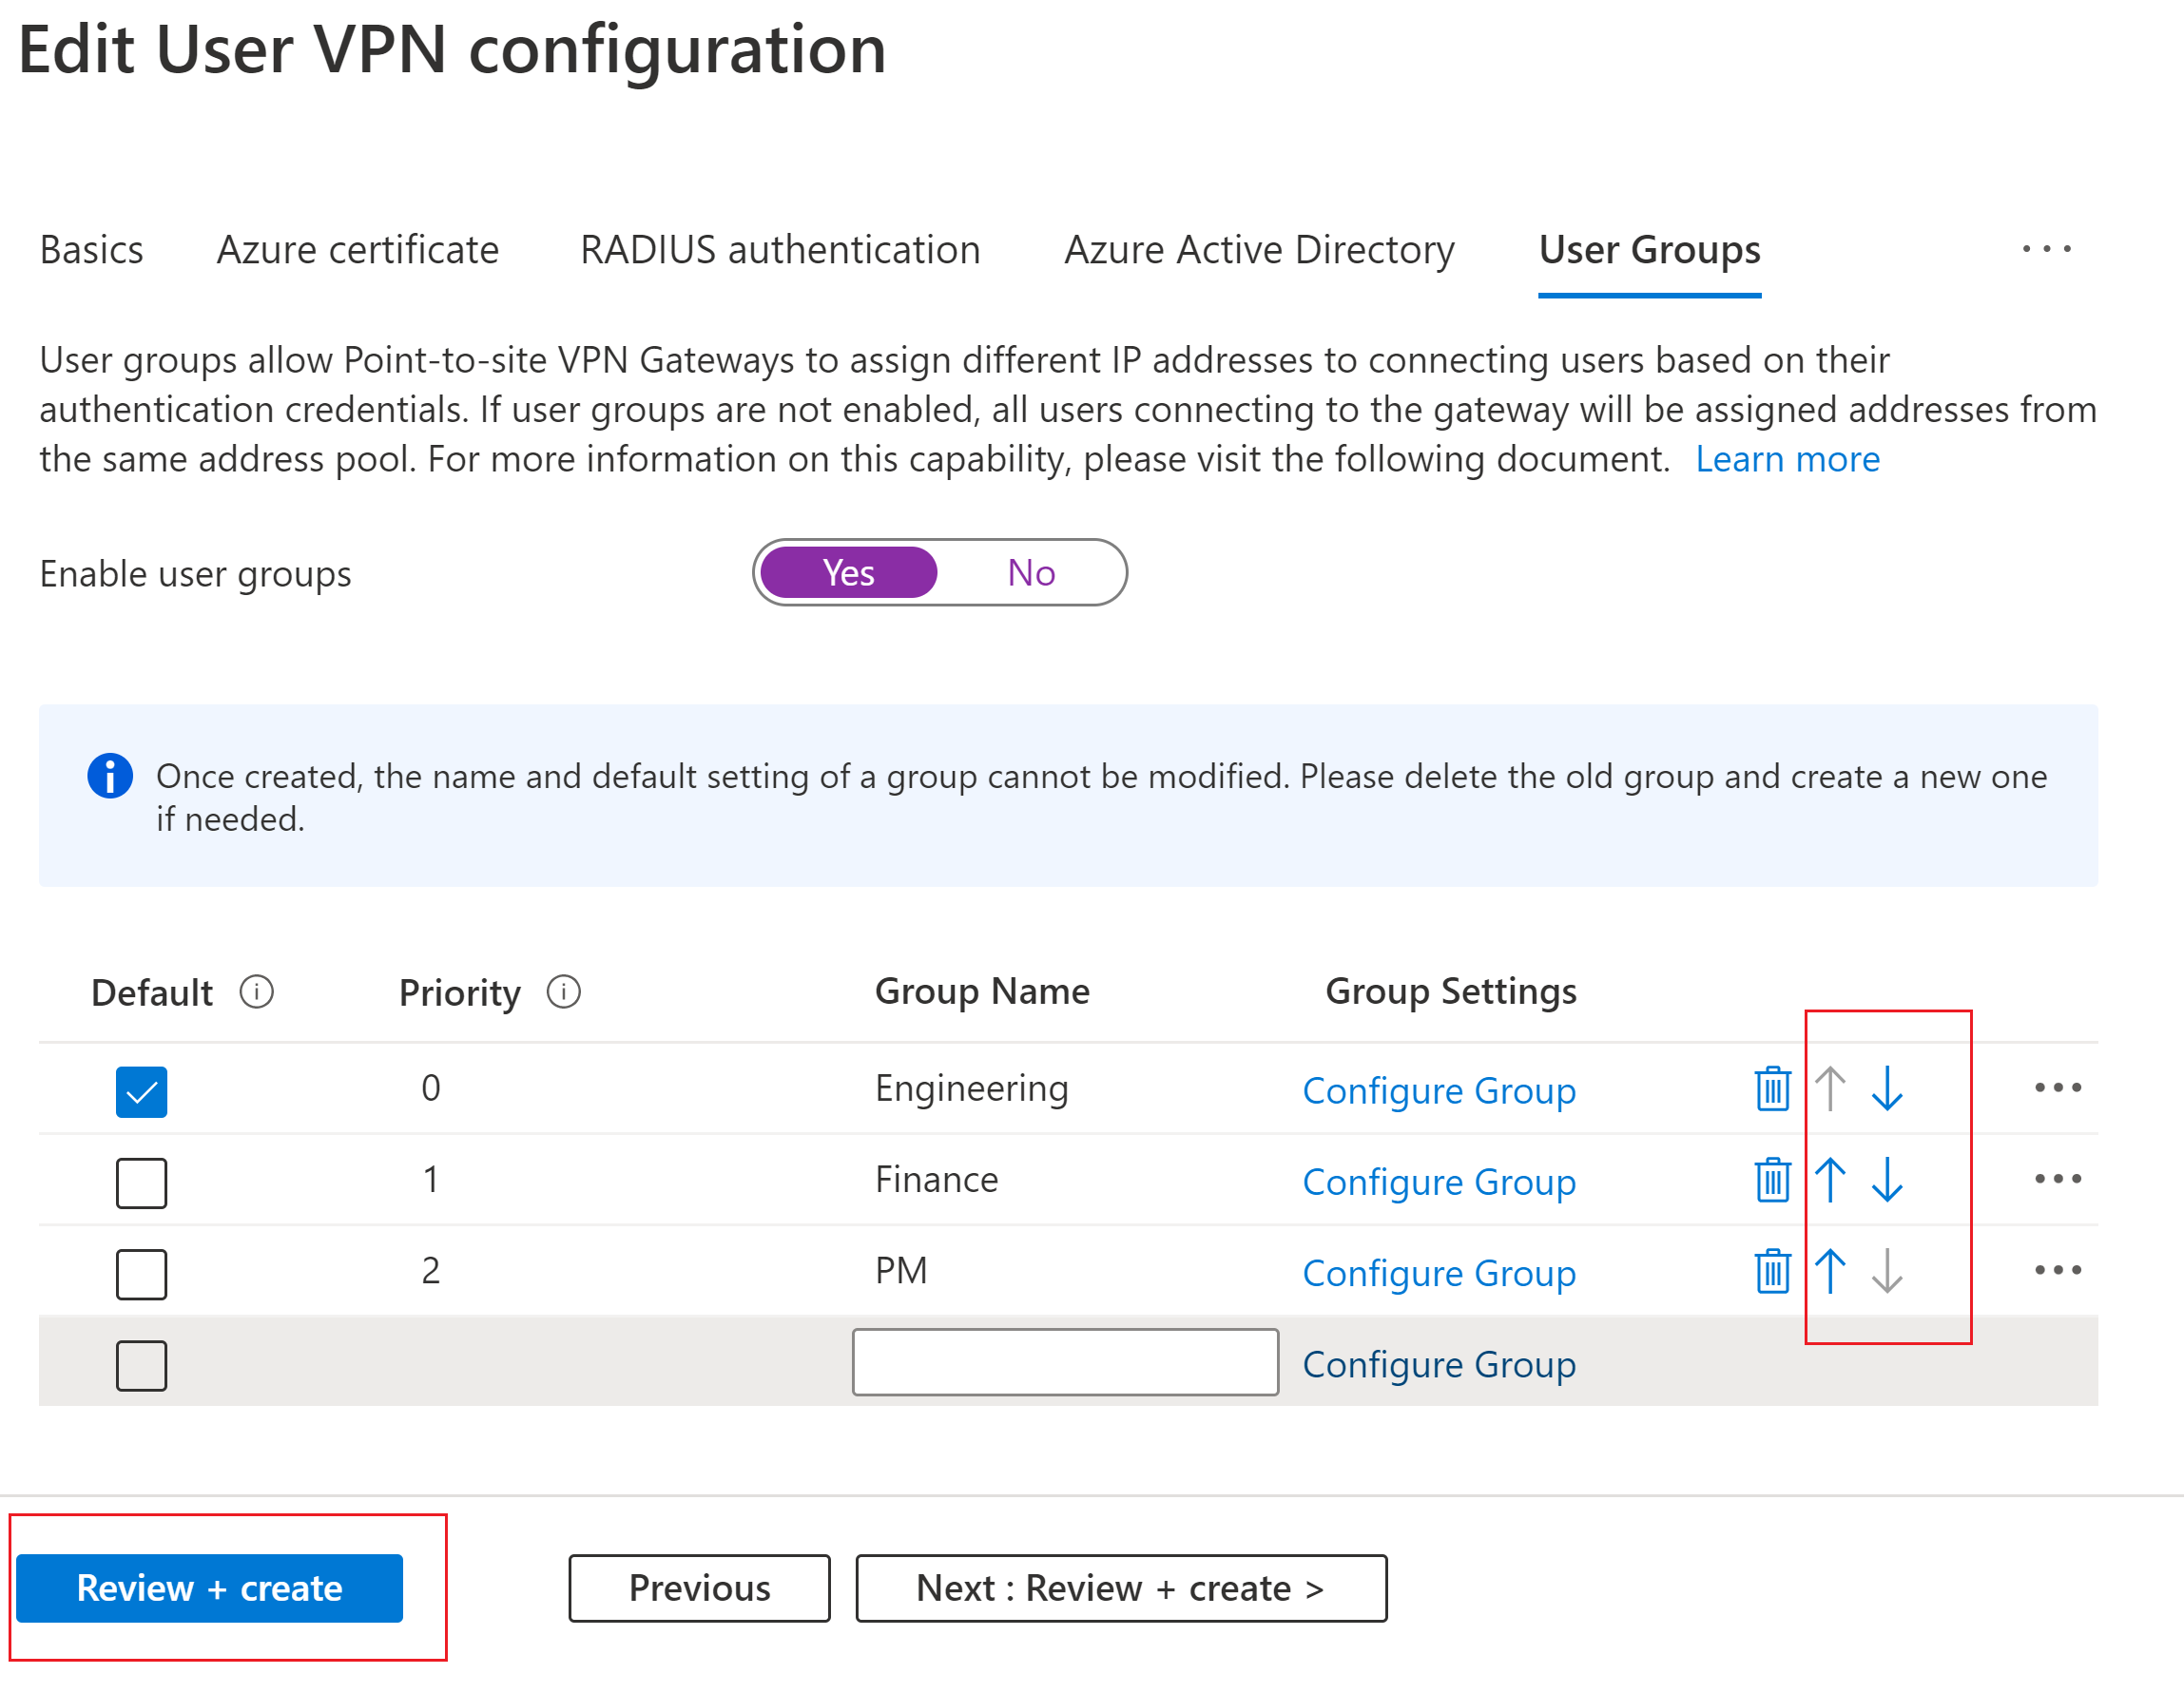Open more options for PM row

point(2057,1271)
